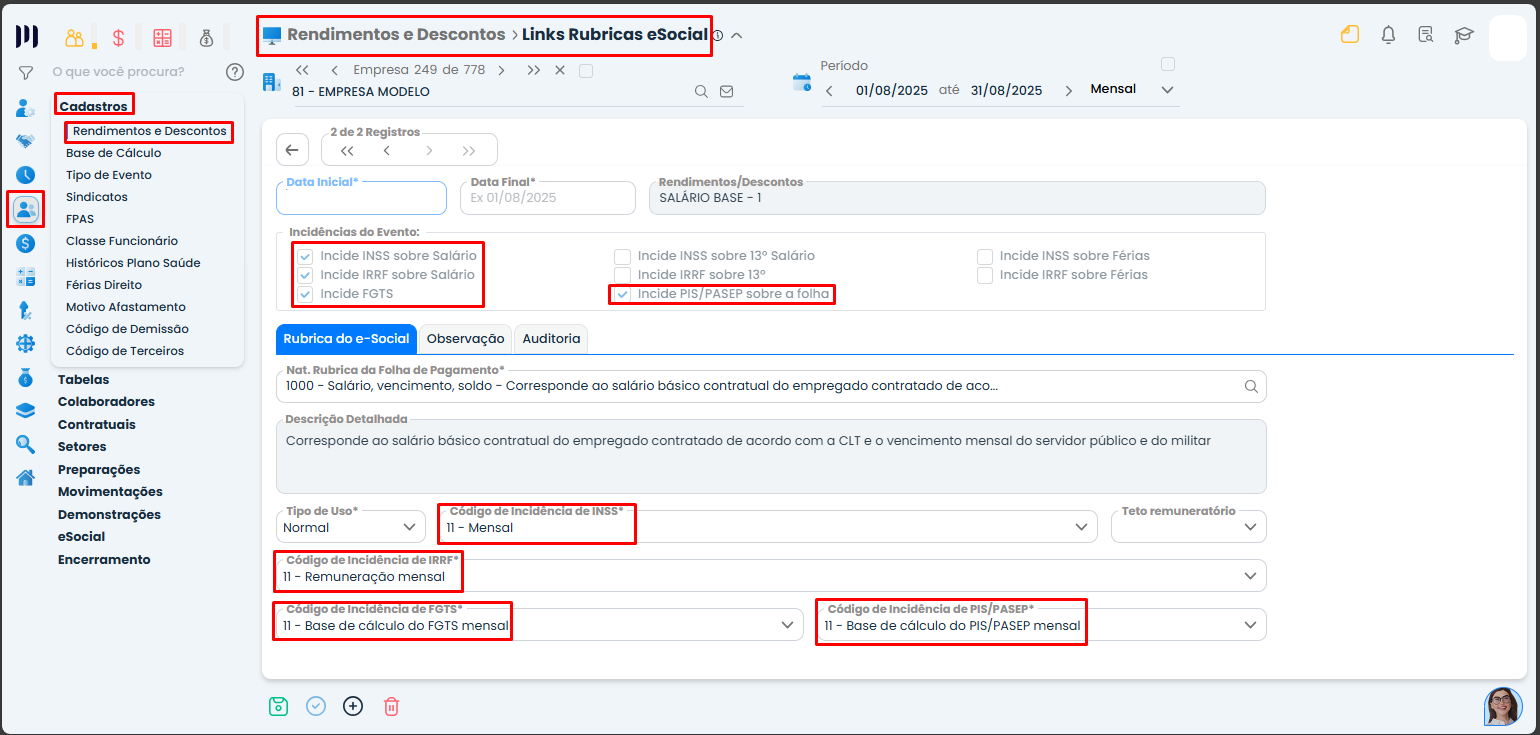Viewport: 1540px width, 735px height.
Task: Open Base de Cálculo menu item
Action: [x=114, y=153]
